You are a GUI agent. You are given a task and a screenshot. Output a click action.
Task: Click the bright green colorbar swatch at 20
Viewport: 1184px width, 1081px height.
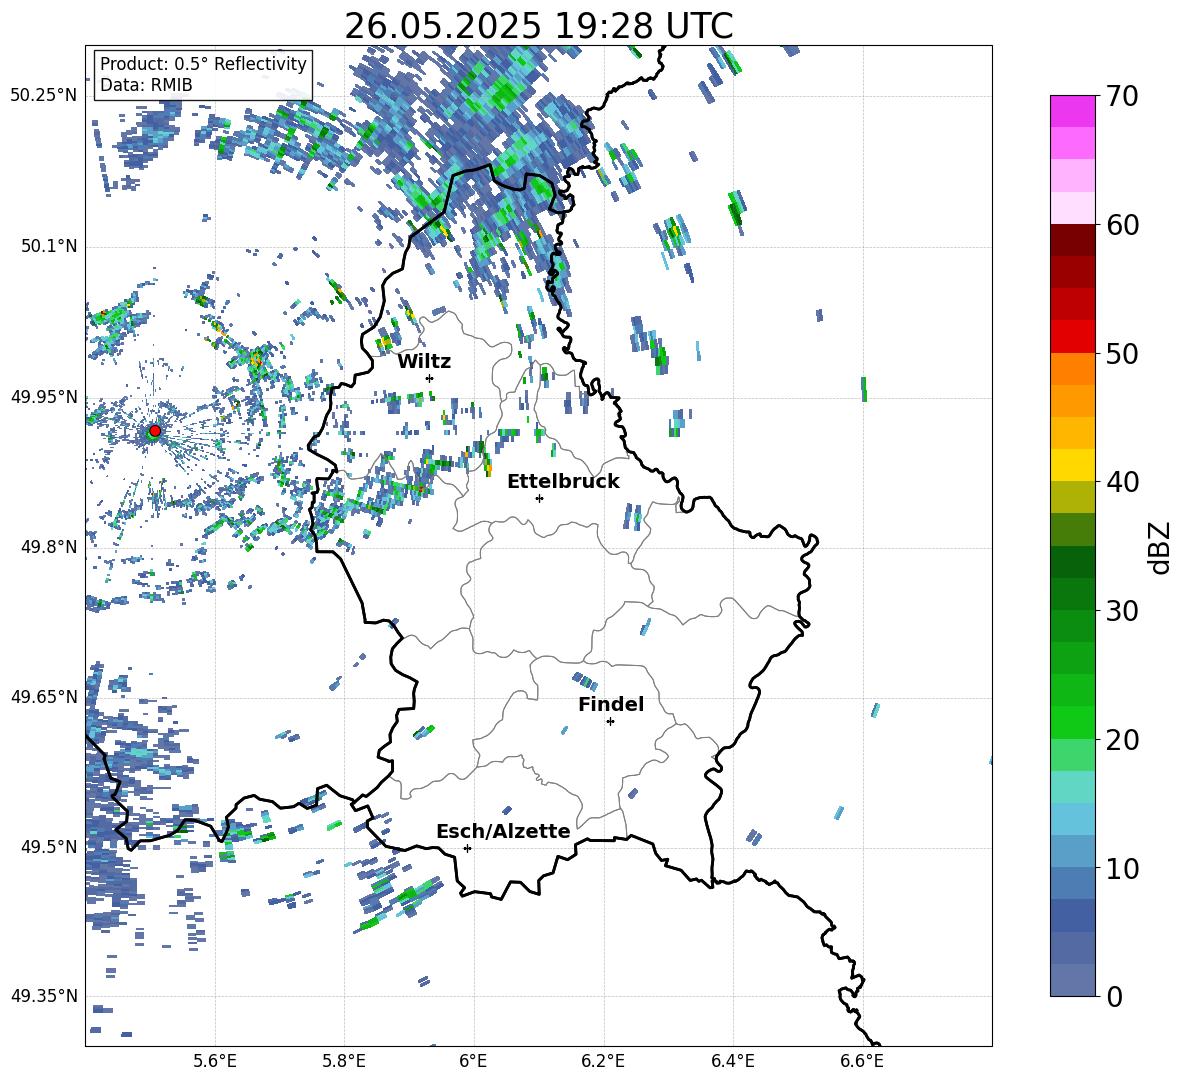1072,722
